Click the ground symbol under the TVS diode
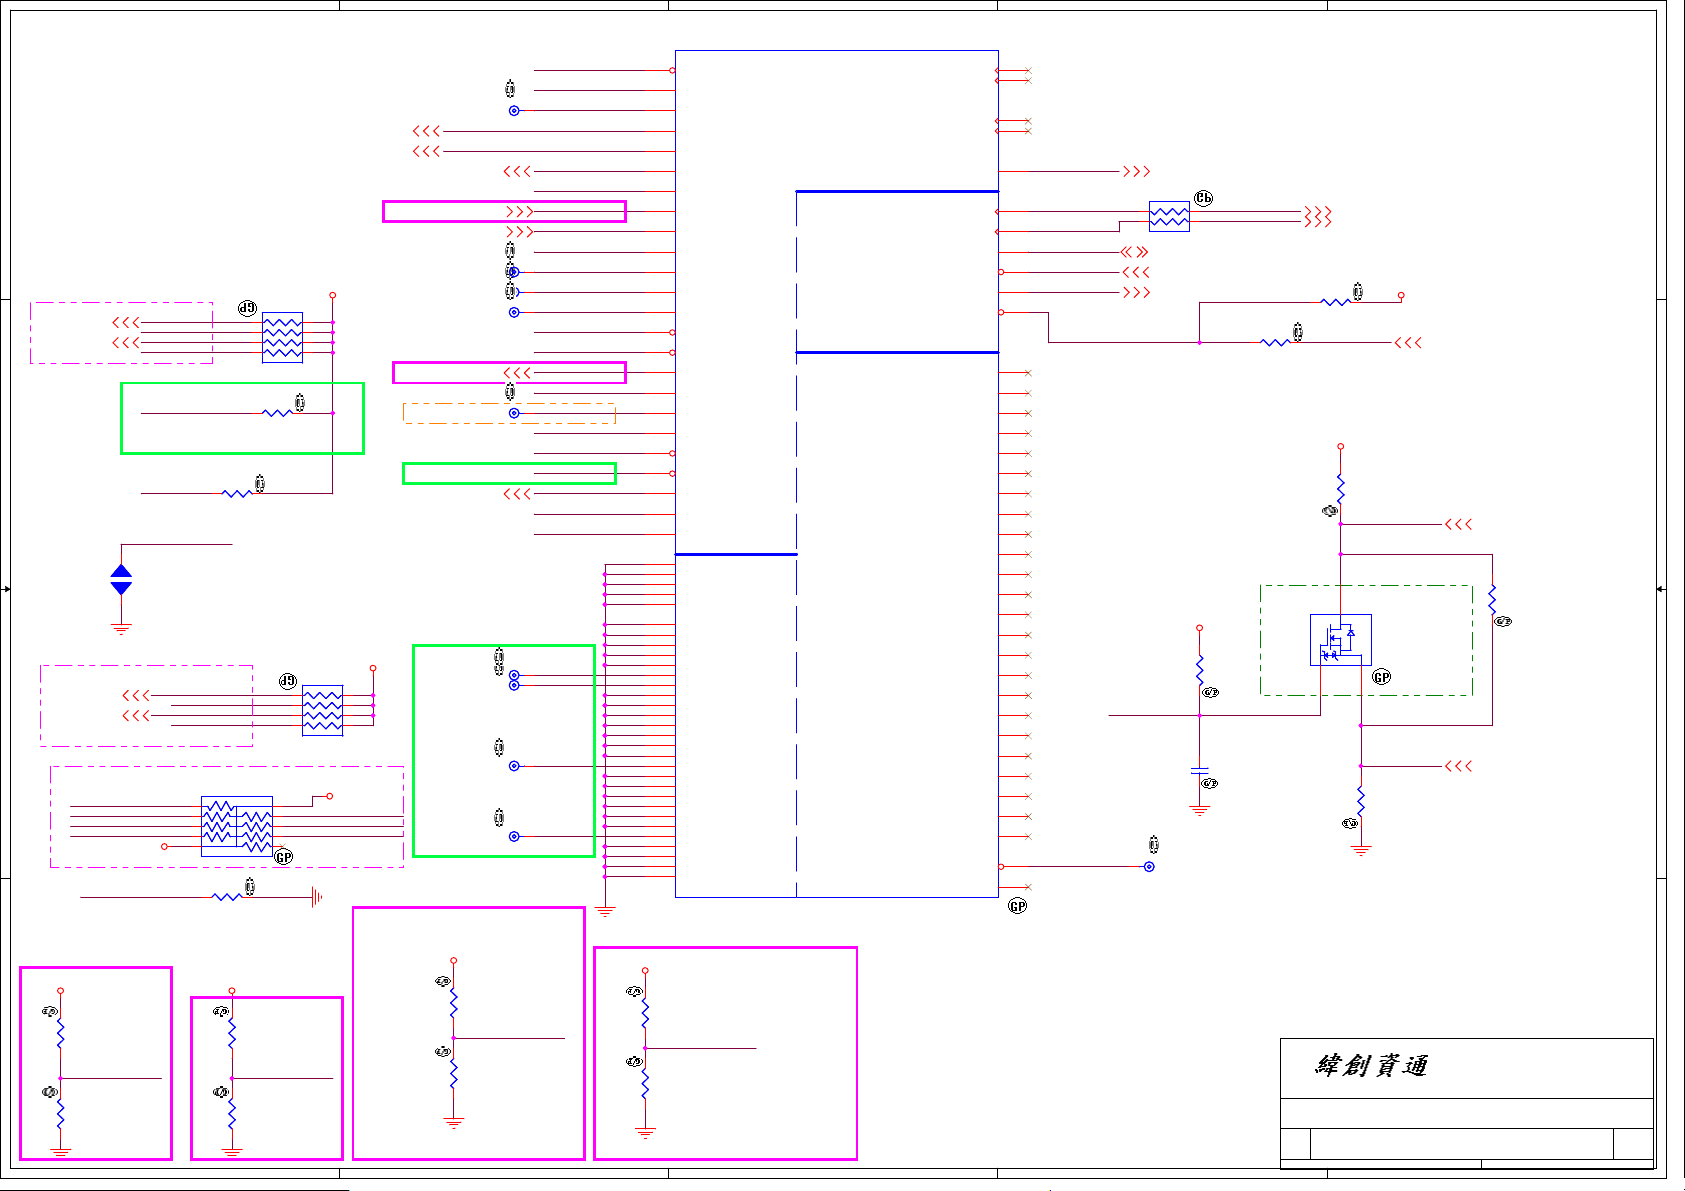The image size is (1685, 1191). coord(121,629)
